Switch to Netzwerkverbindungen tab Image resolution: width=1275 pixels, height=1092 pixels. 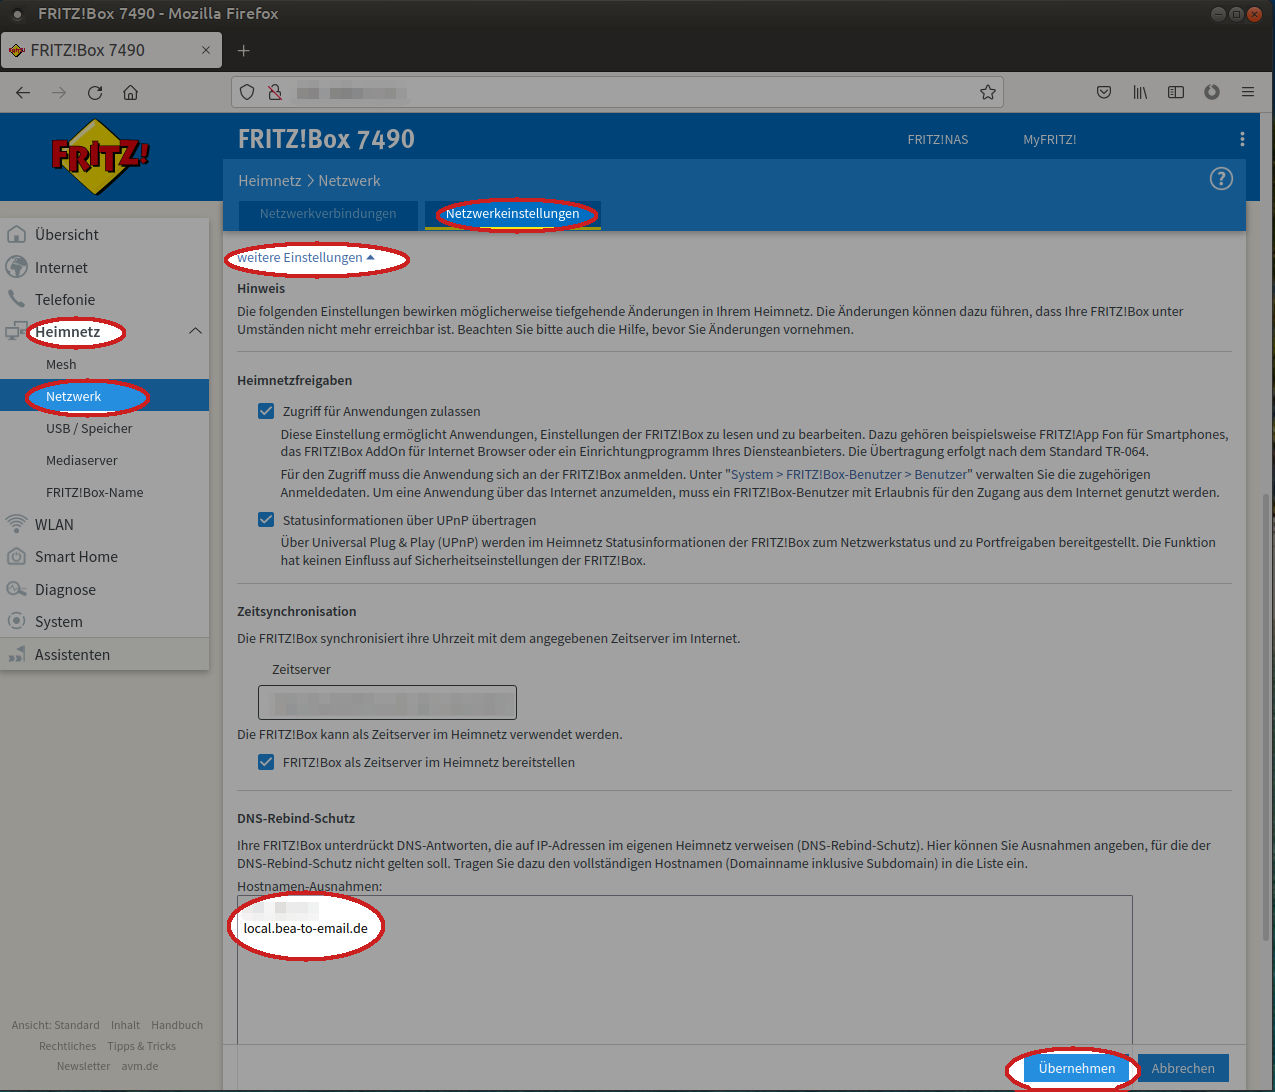(x=328, y=213)
